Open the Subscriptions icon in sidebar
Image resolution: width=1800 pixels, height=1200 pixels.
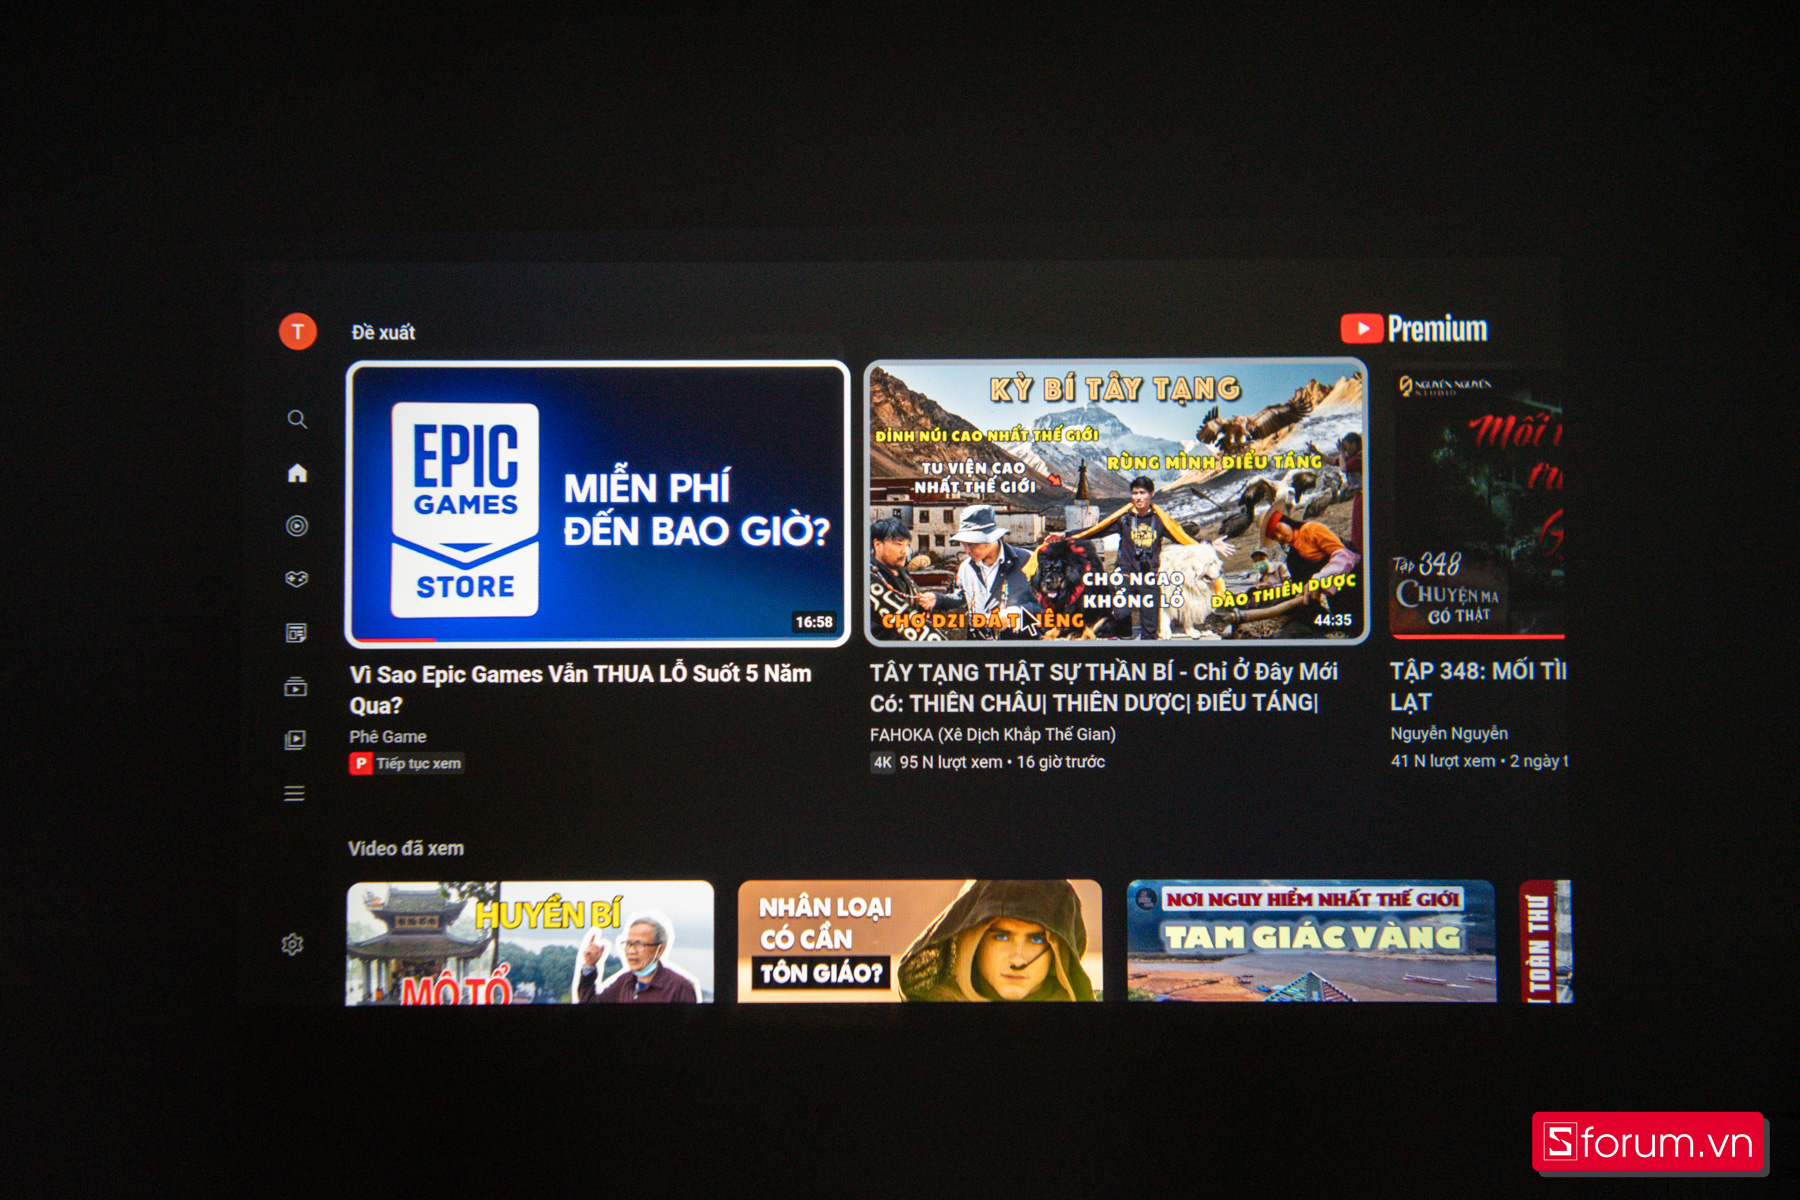296,687
